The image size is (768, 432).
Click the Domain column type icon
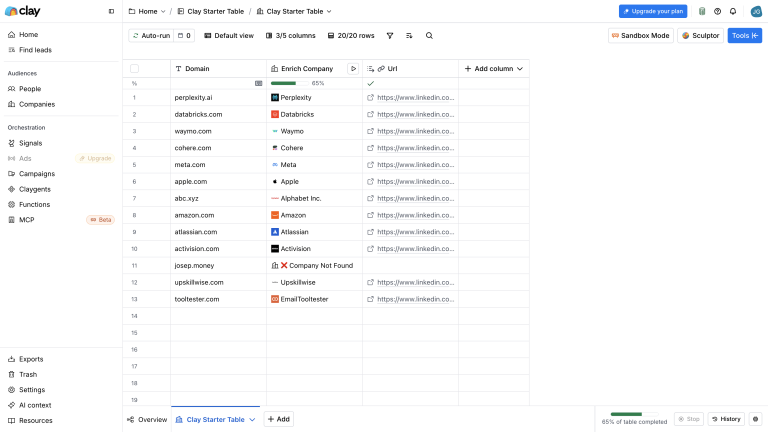[x=178, y=69]
